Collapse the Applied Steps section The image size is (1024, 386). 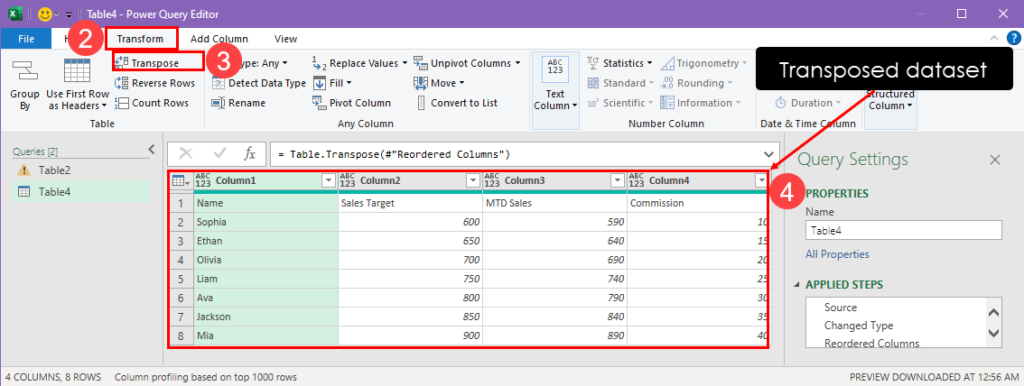(x=797, y=285)
